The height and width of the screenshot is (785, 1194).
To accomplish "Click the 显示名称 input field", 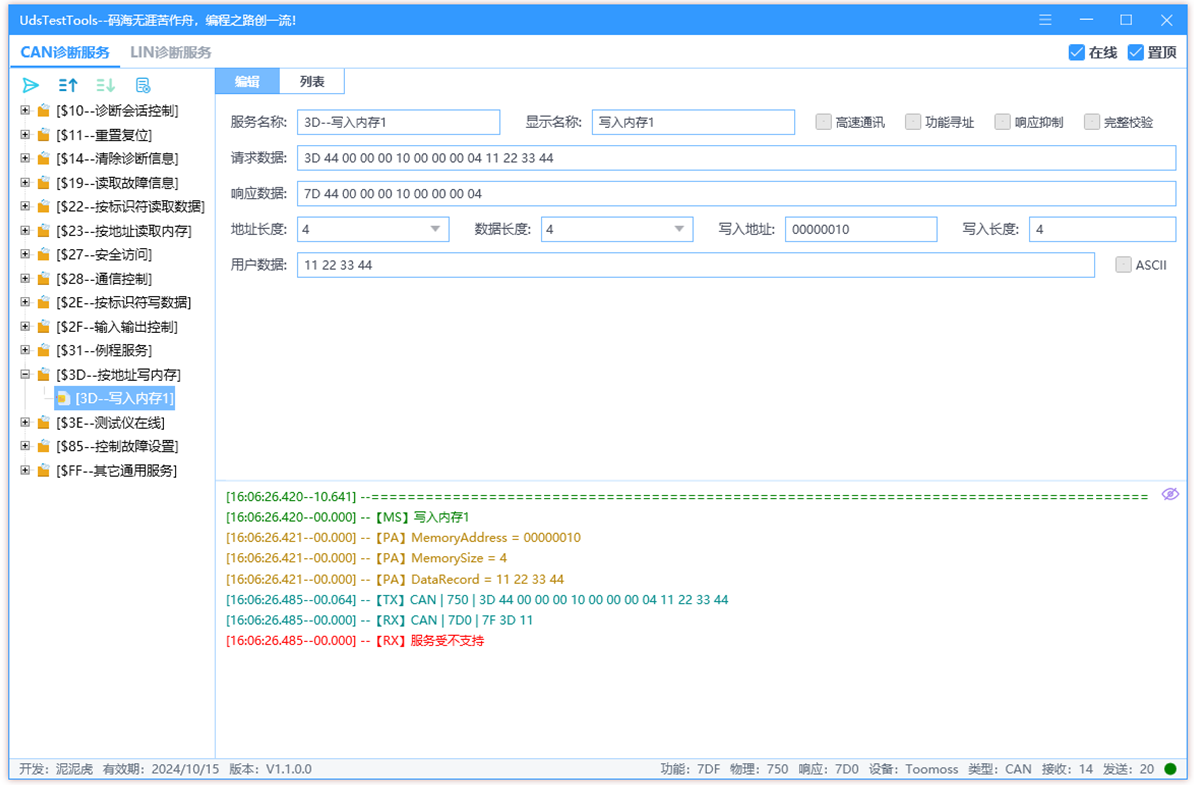I will pos(693,122).
